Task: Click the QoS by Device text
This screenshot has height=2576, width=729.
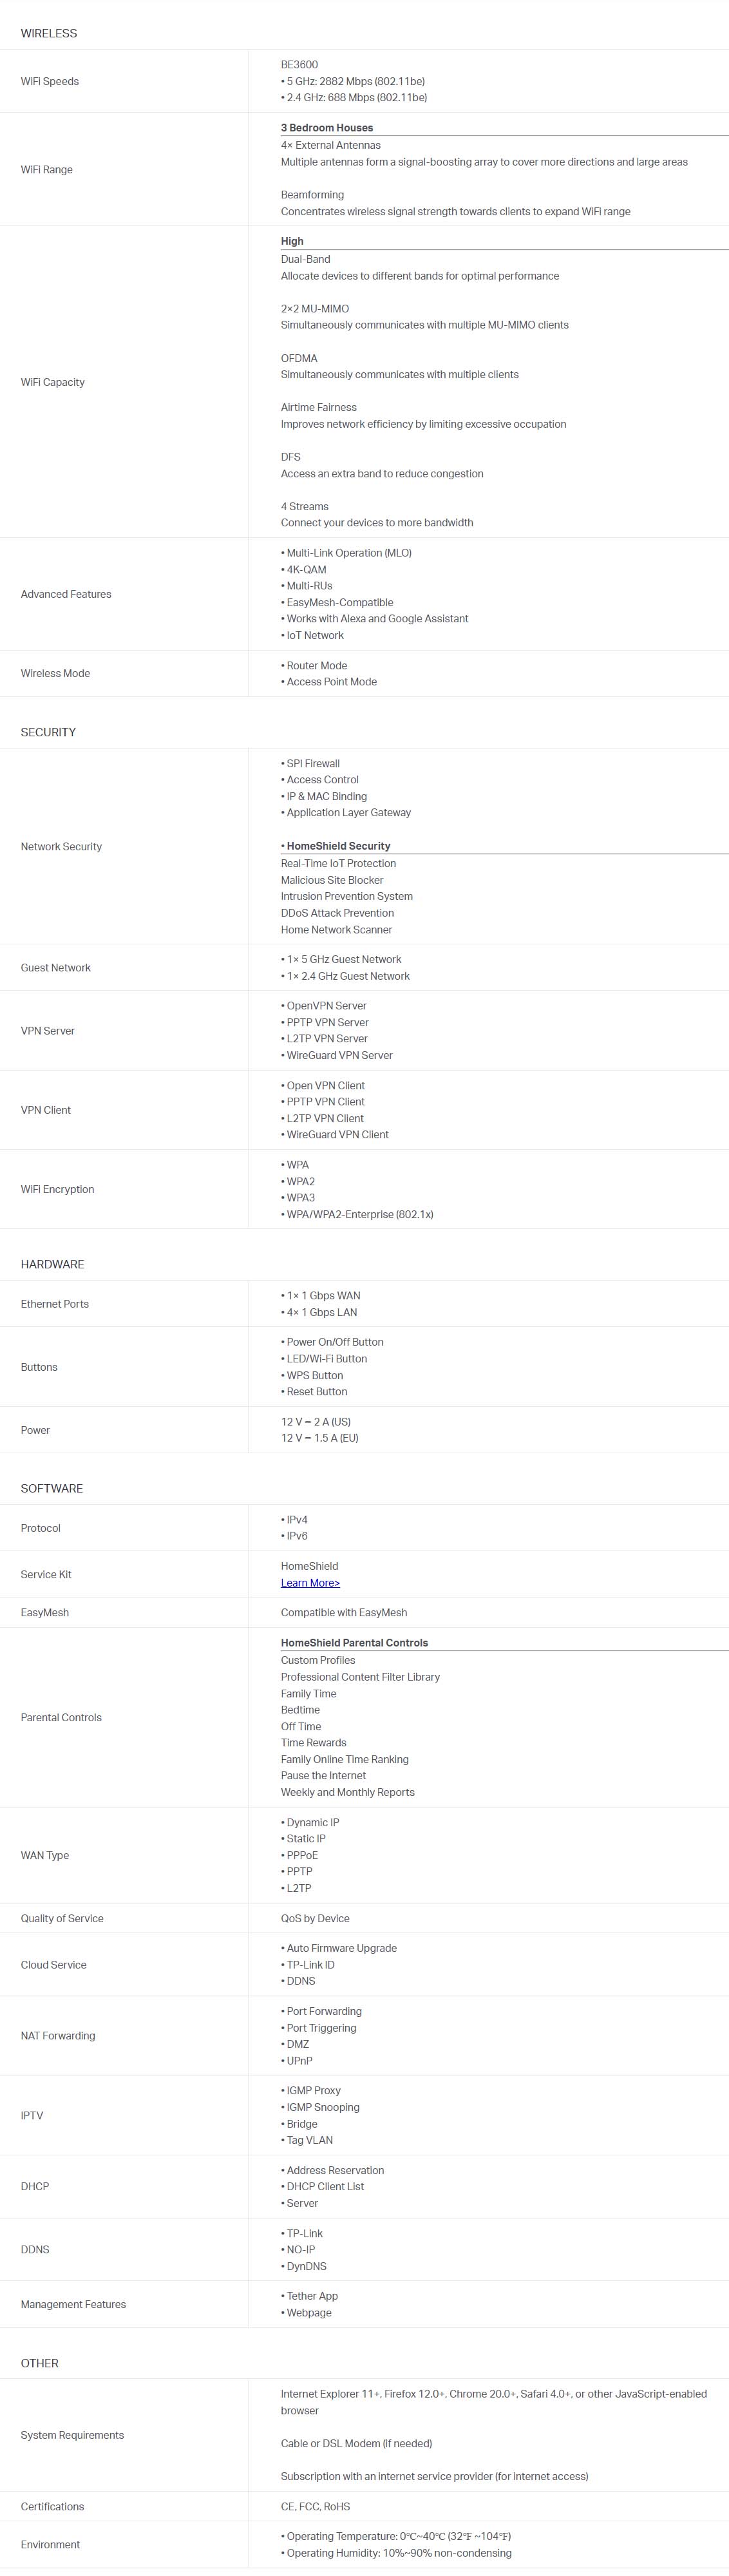Action: point(315,1918)
